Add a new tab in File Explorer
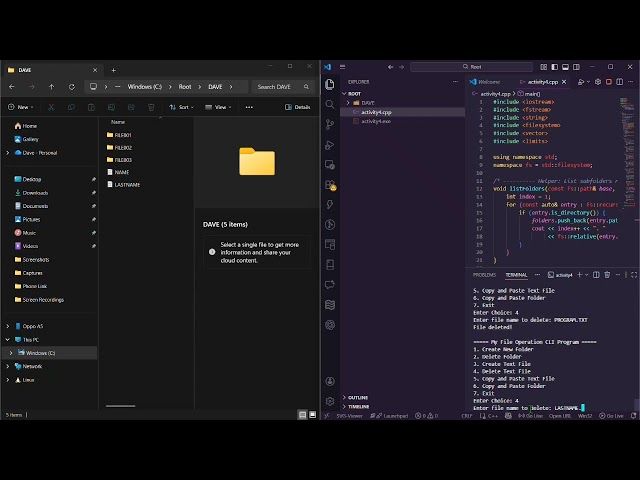 click(113, 70)
